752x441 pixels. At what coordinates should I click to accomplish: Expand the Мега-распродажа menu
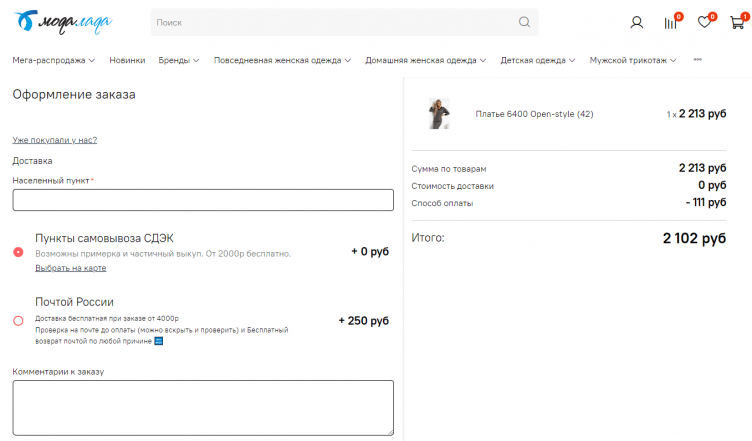(53, 61)
